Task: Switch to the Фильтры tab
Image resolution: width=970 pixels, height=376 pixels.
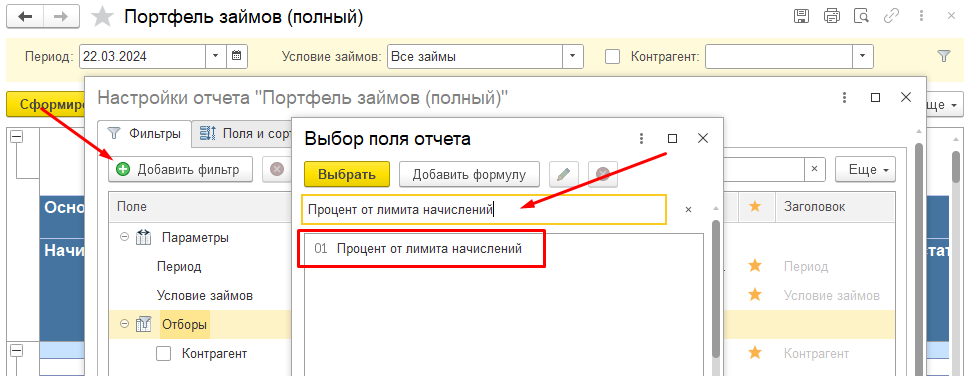Action: (145, 133)
